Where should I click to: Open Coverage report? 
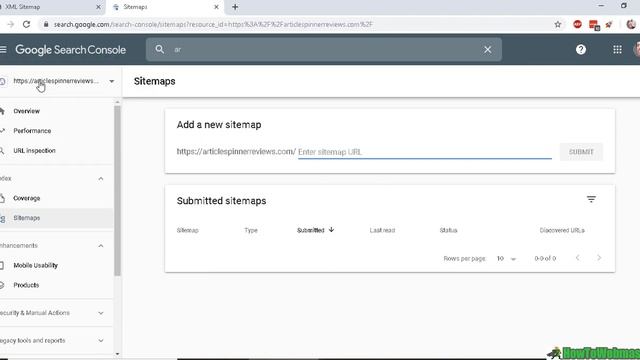(27, 198)
